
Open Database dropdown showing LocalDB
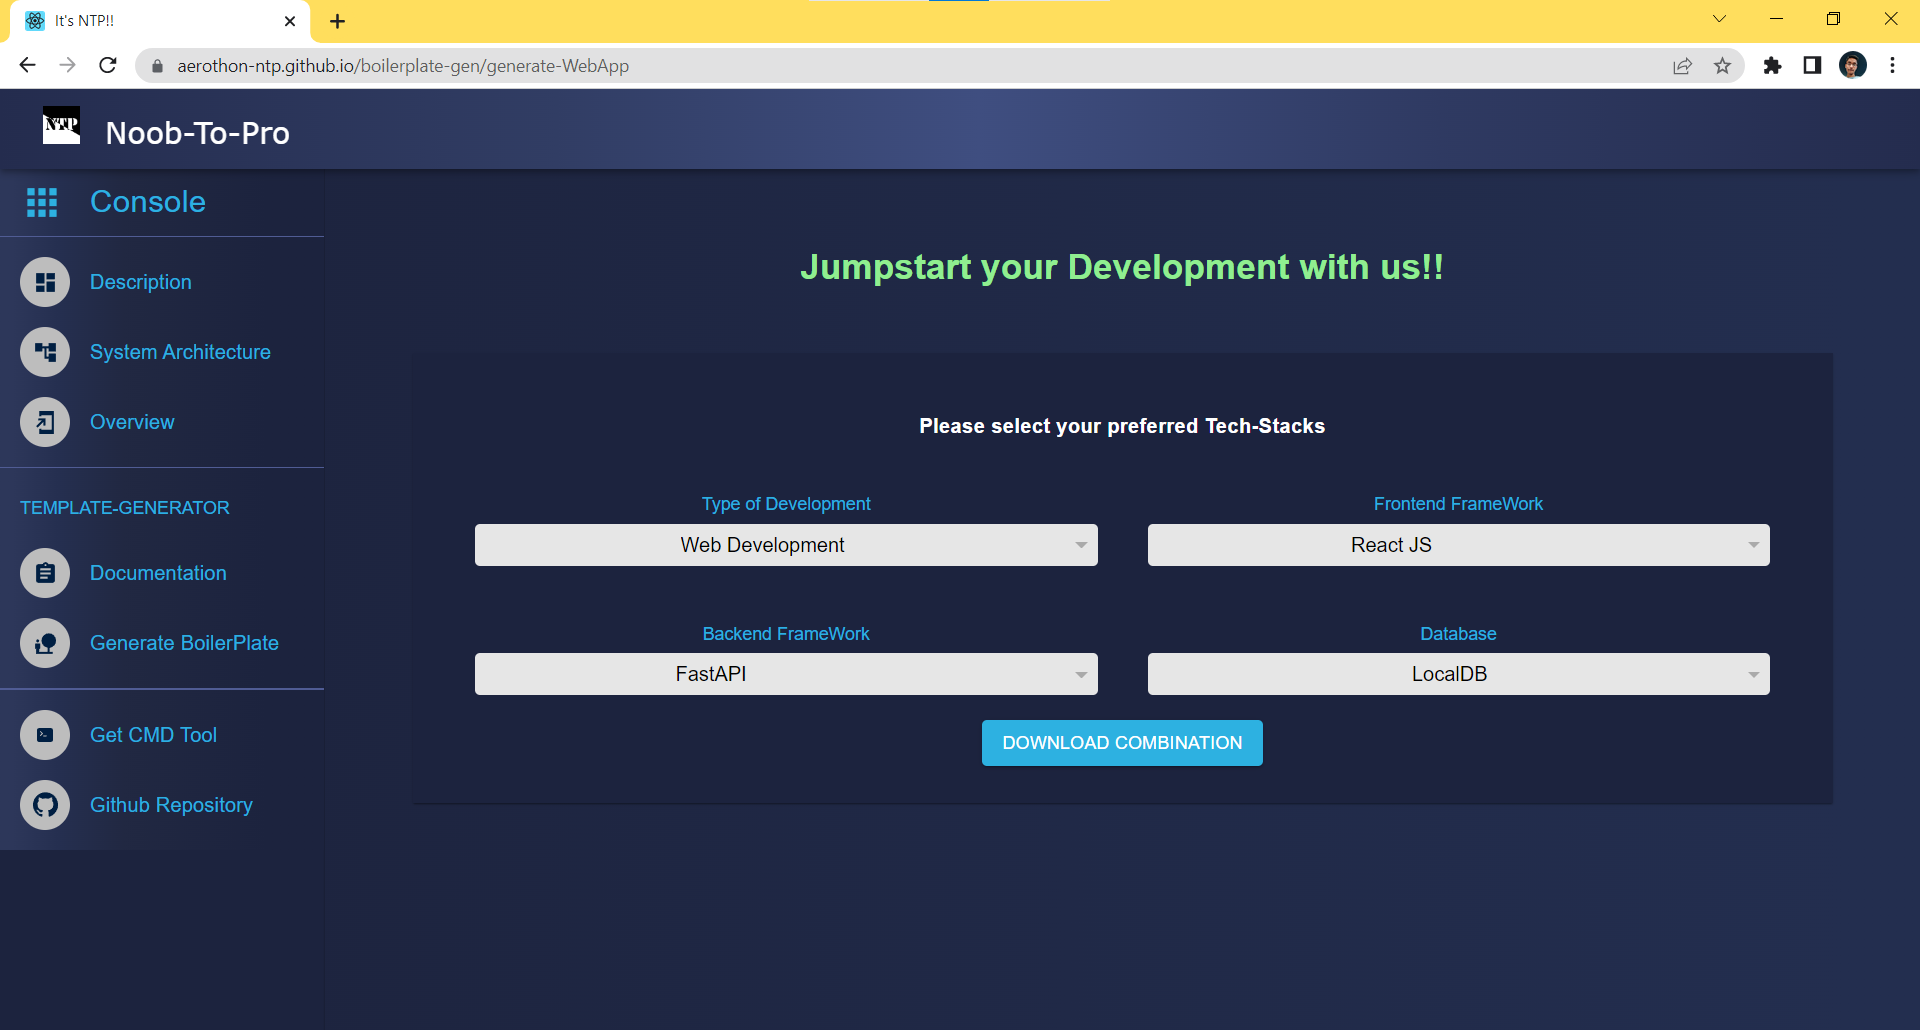(x=1458, y=674)
